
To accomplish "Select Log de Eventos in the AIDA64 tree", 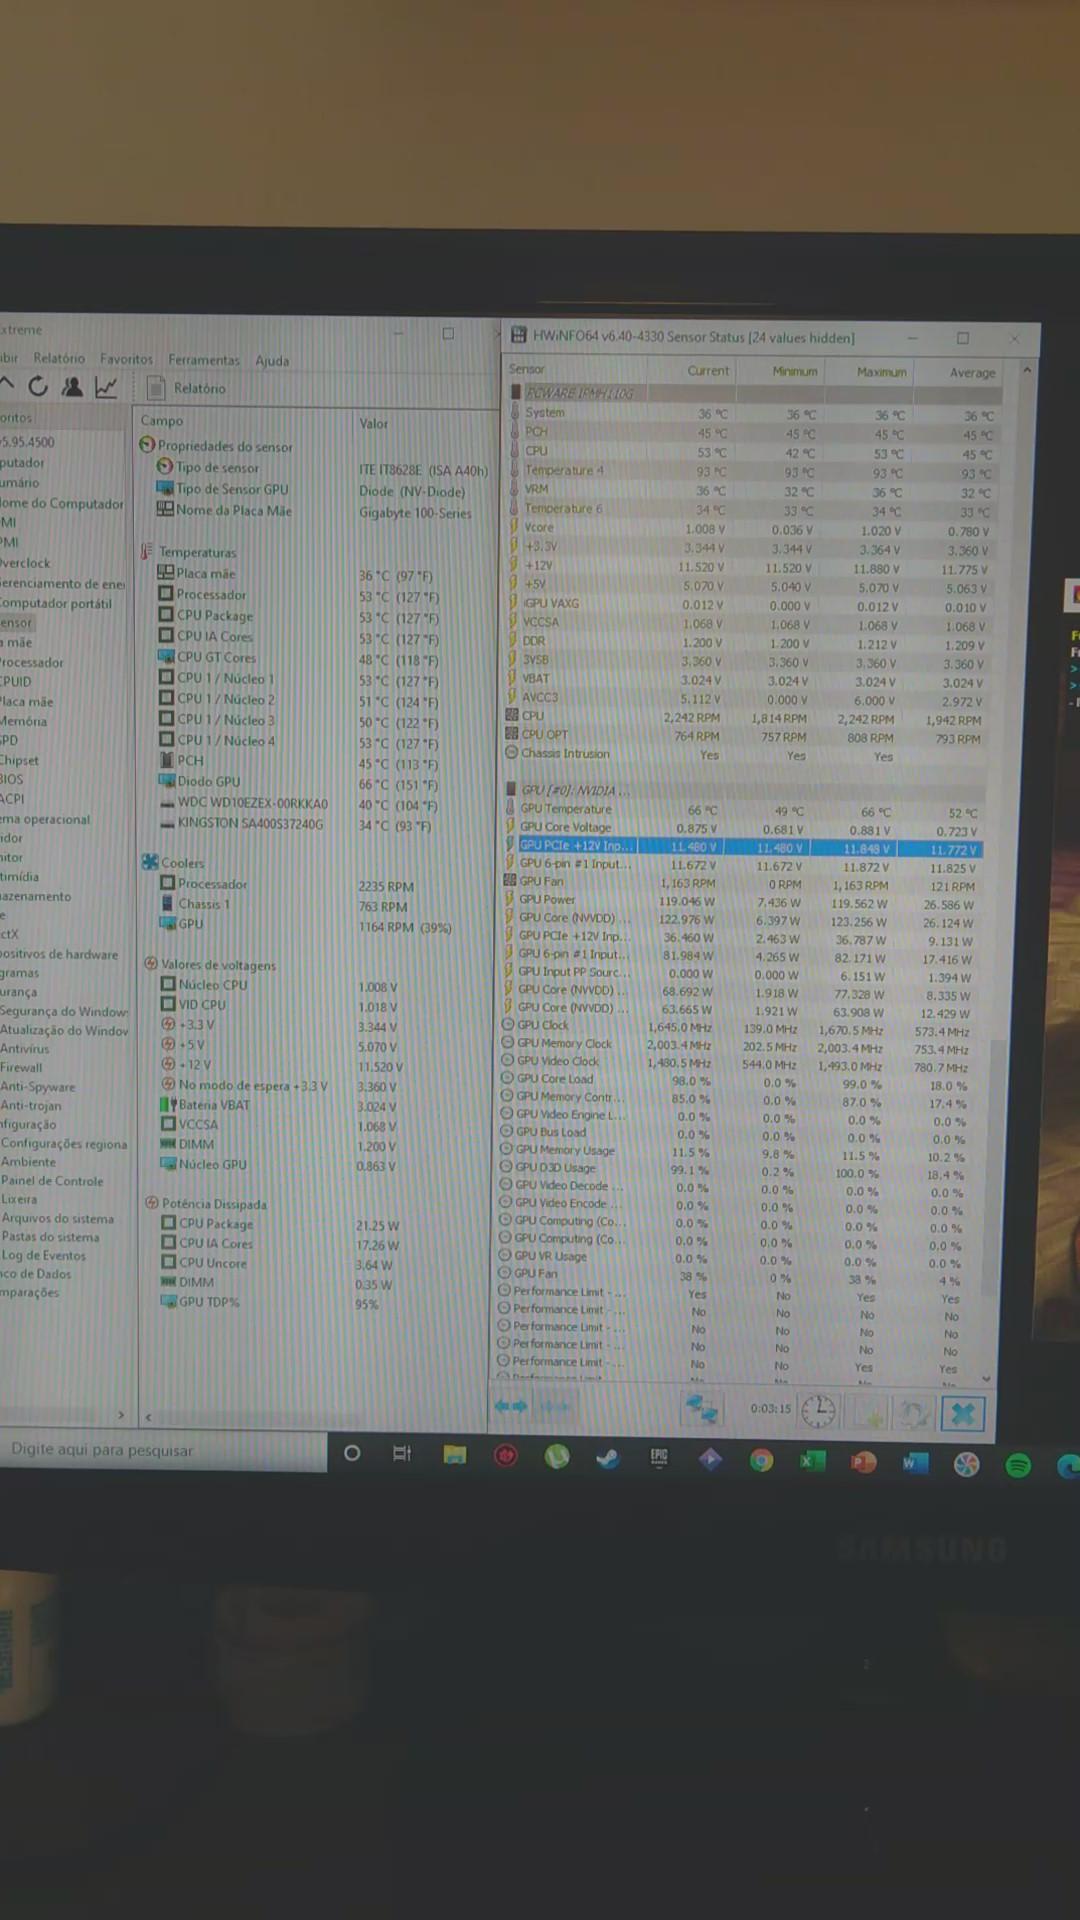I will click(x=43, y=1256).
